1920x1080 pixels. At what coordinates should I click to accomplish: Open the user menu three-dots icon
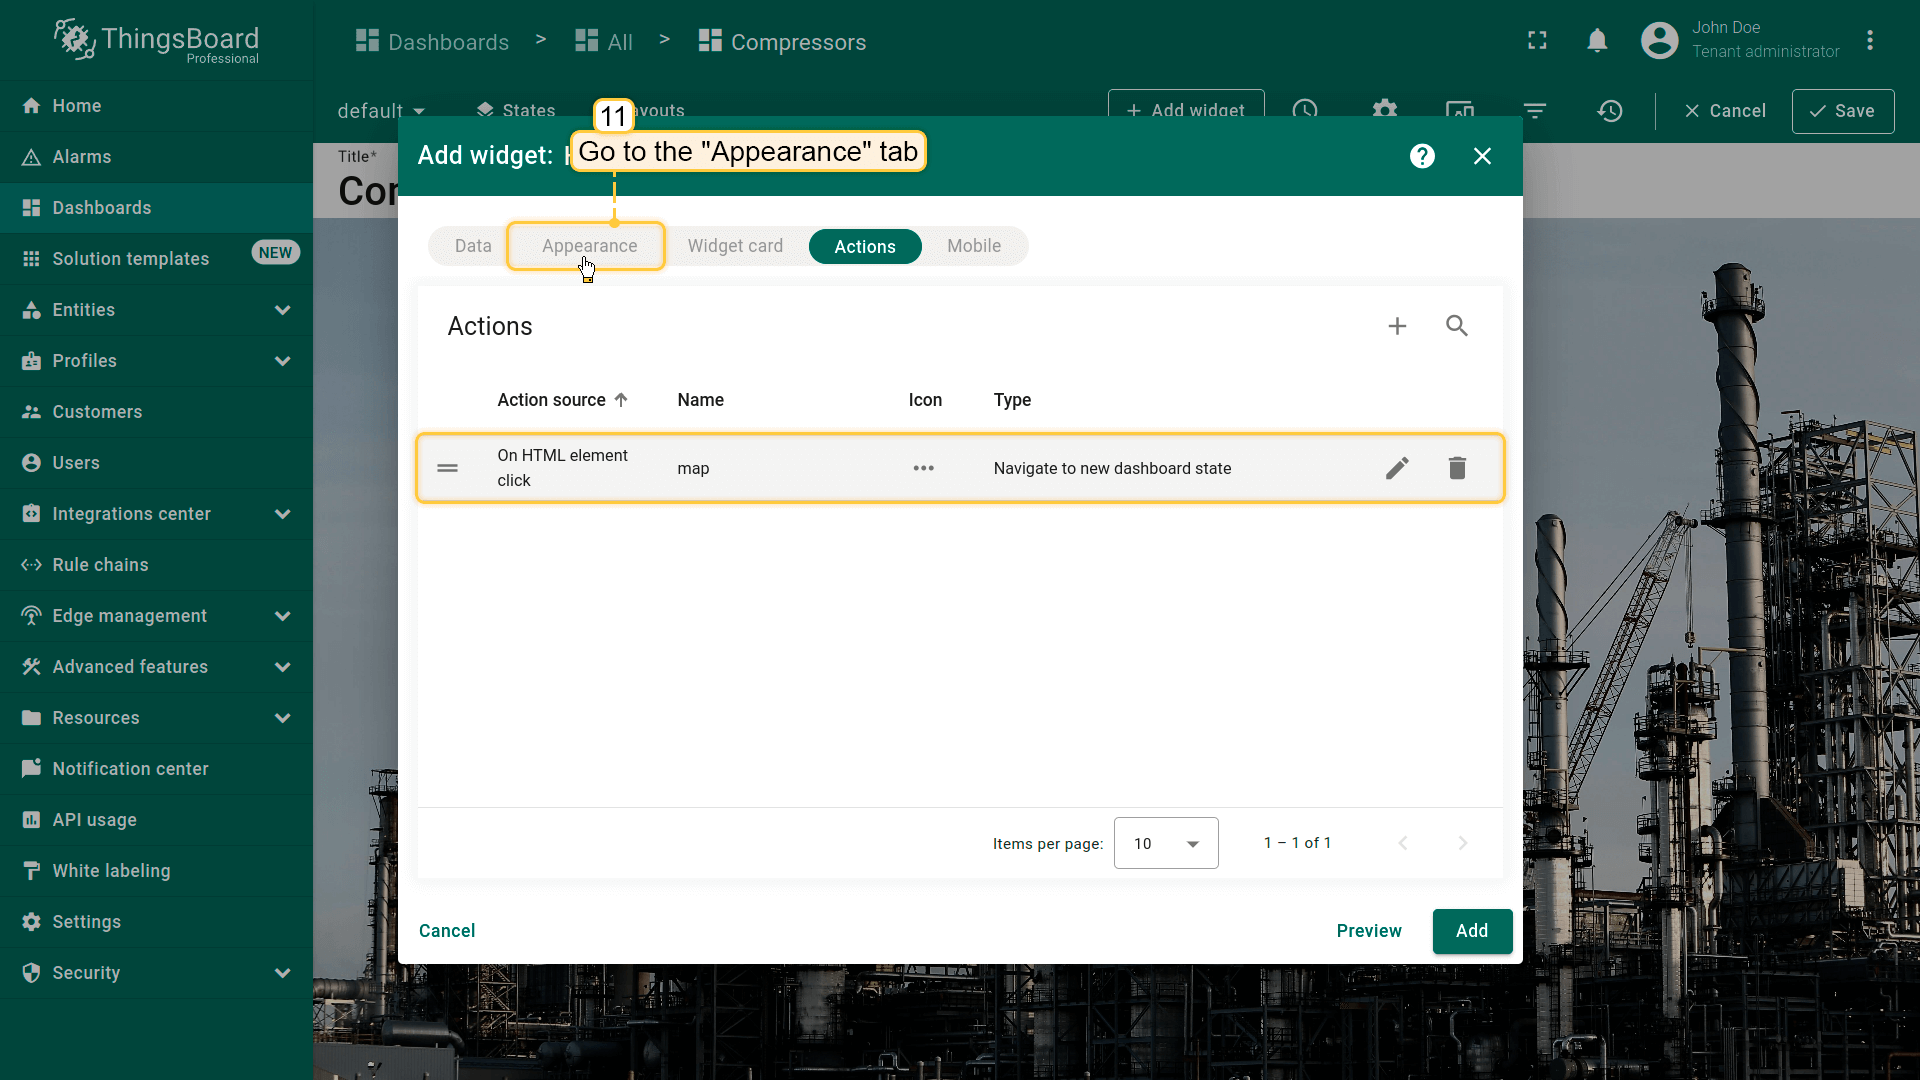point(1869,41)
